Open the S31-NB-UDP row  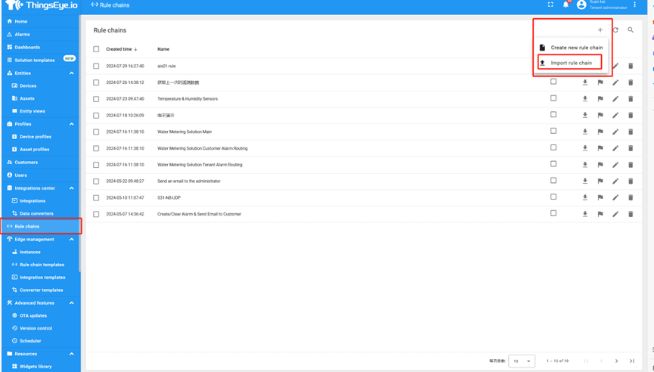[363, 198]
